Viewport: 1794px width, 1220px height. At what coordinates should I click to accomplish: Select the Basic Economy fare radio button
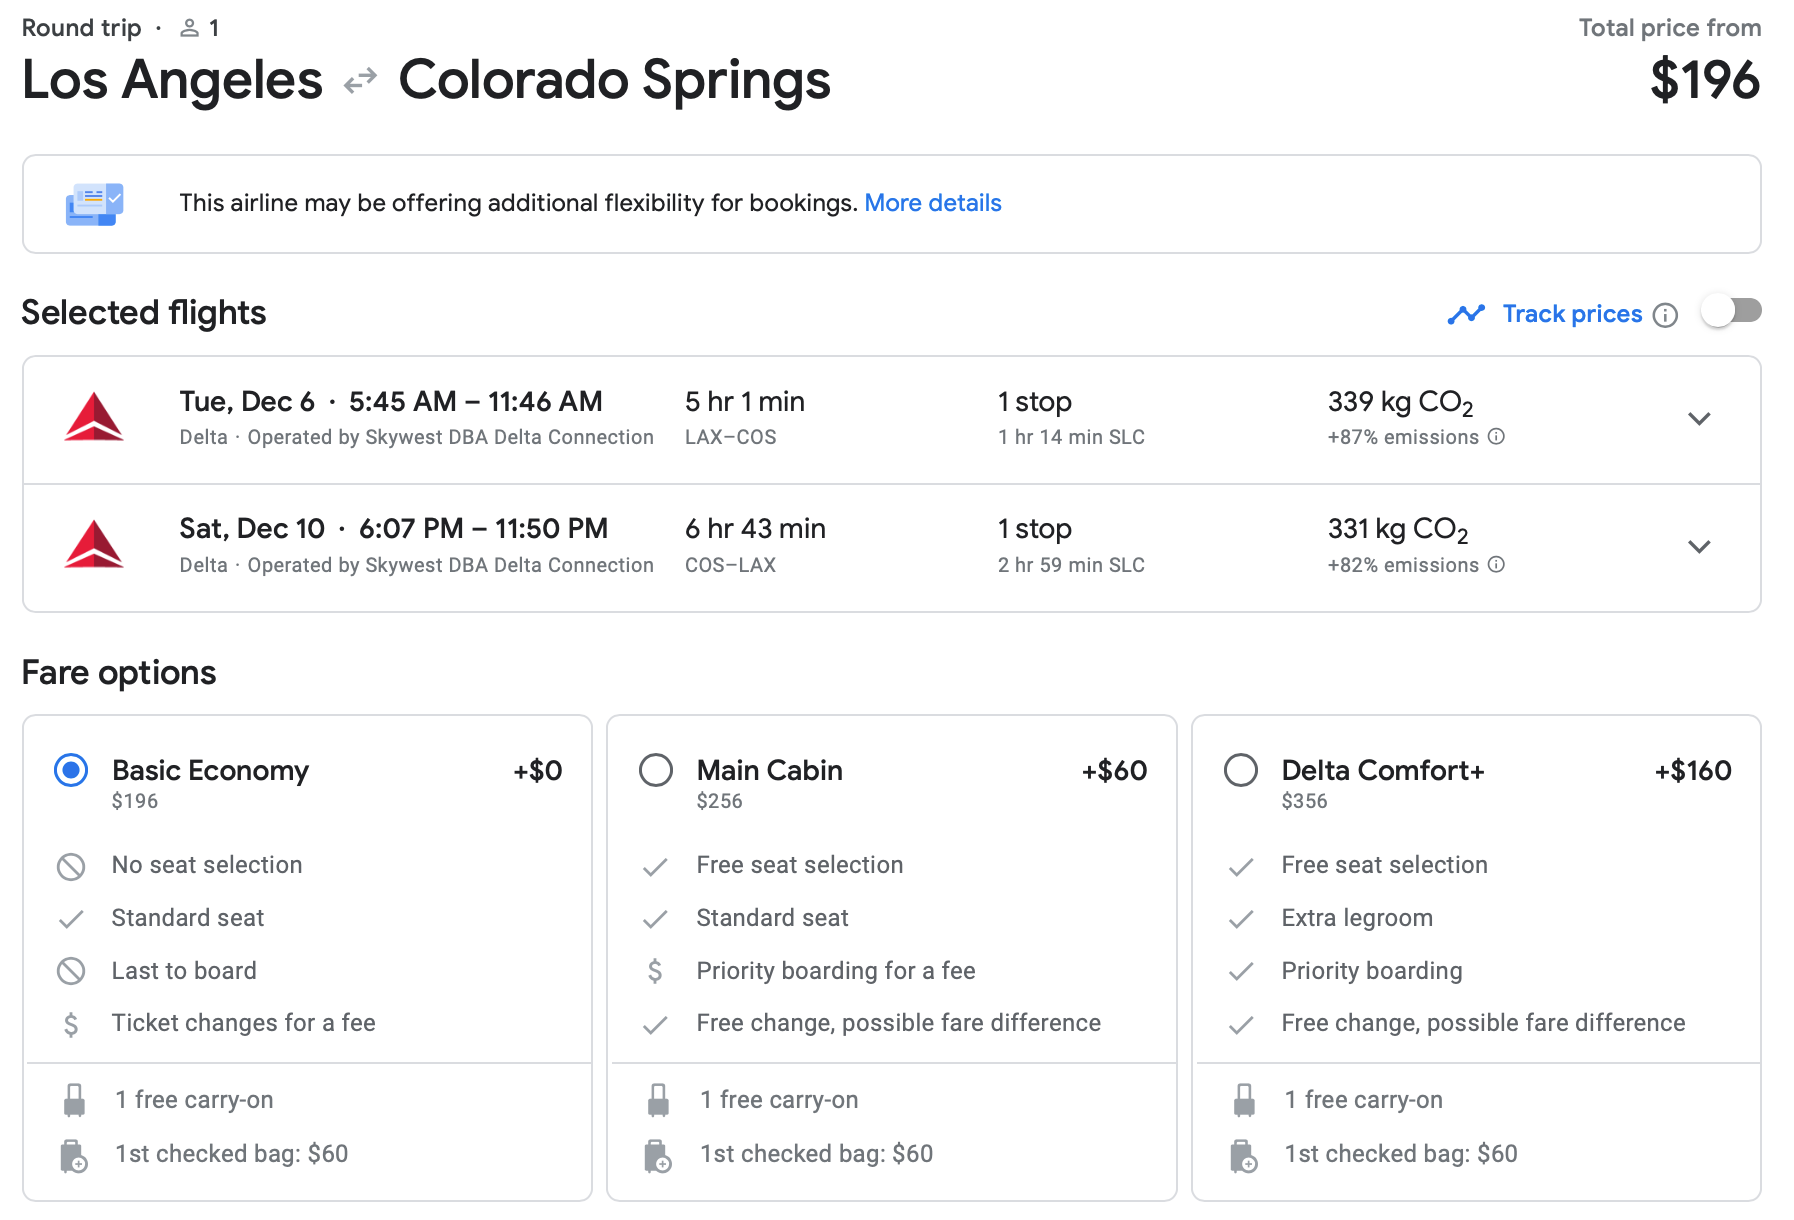point(71,770)
